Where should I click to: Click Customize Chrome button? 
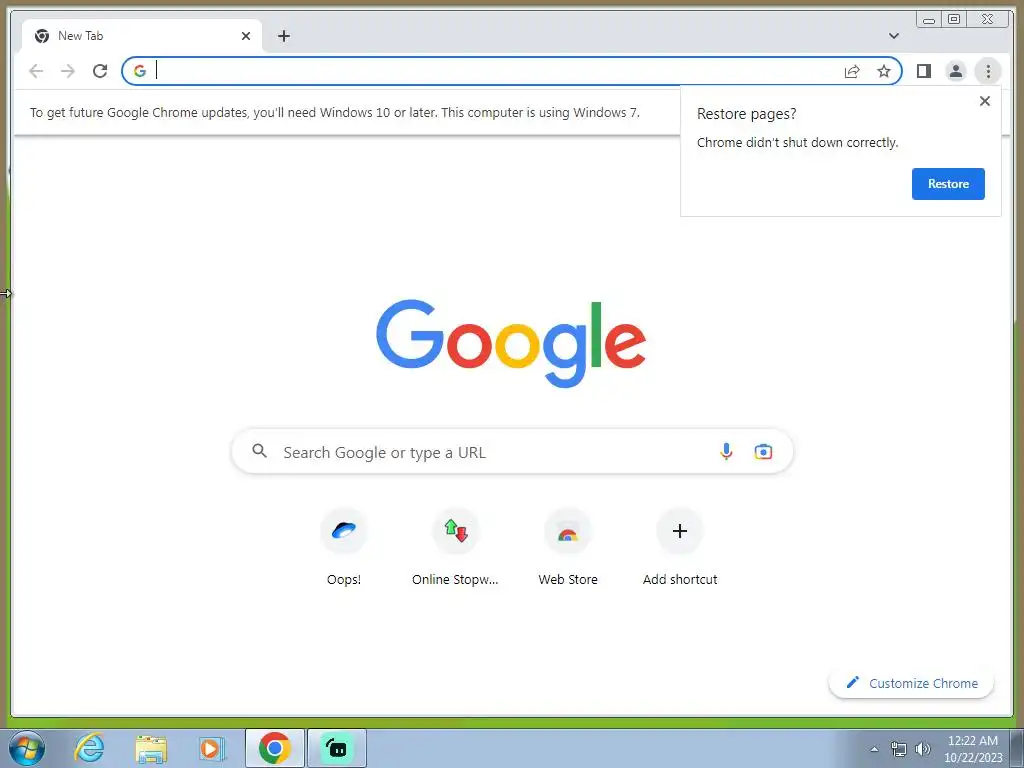pyautogui.click(x=911, y=683)
